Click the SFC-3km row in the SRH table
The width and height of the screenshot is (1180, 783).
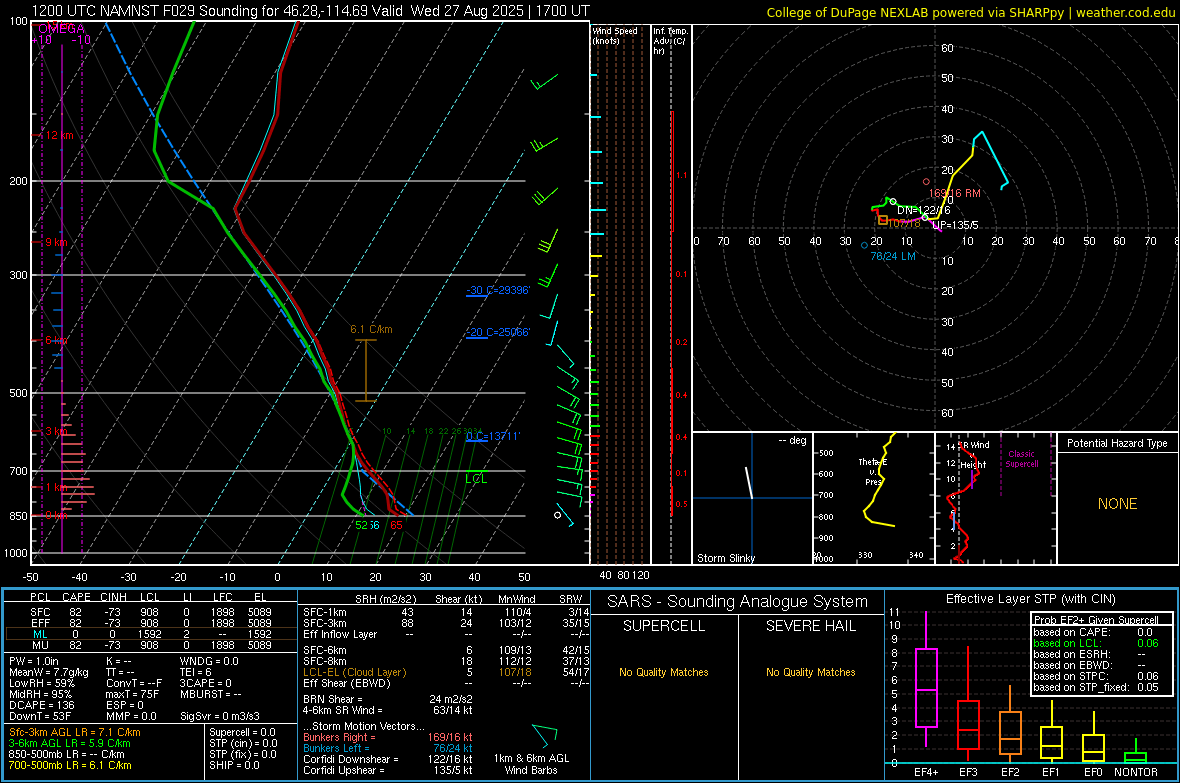coord(446,623)
